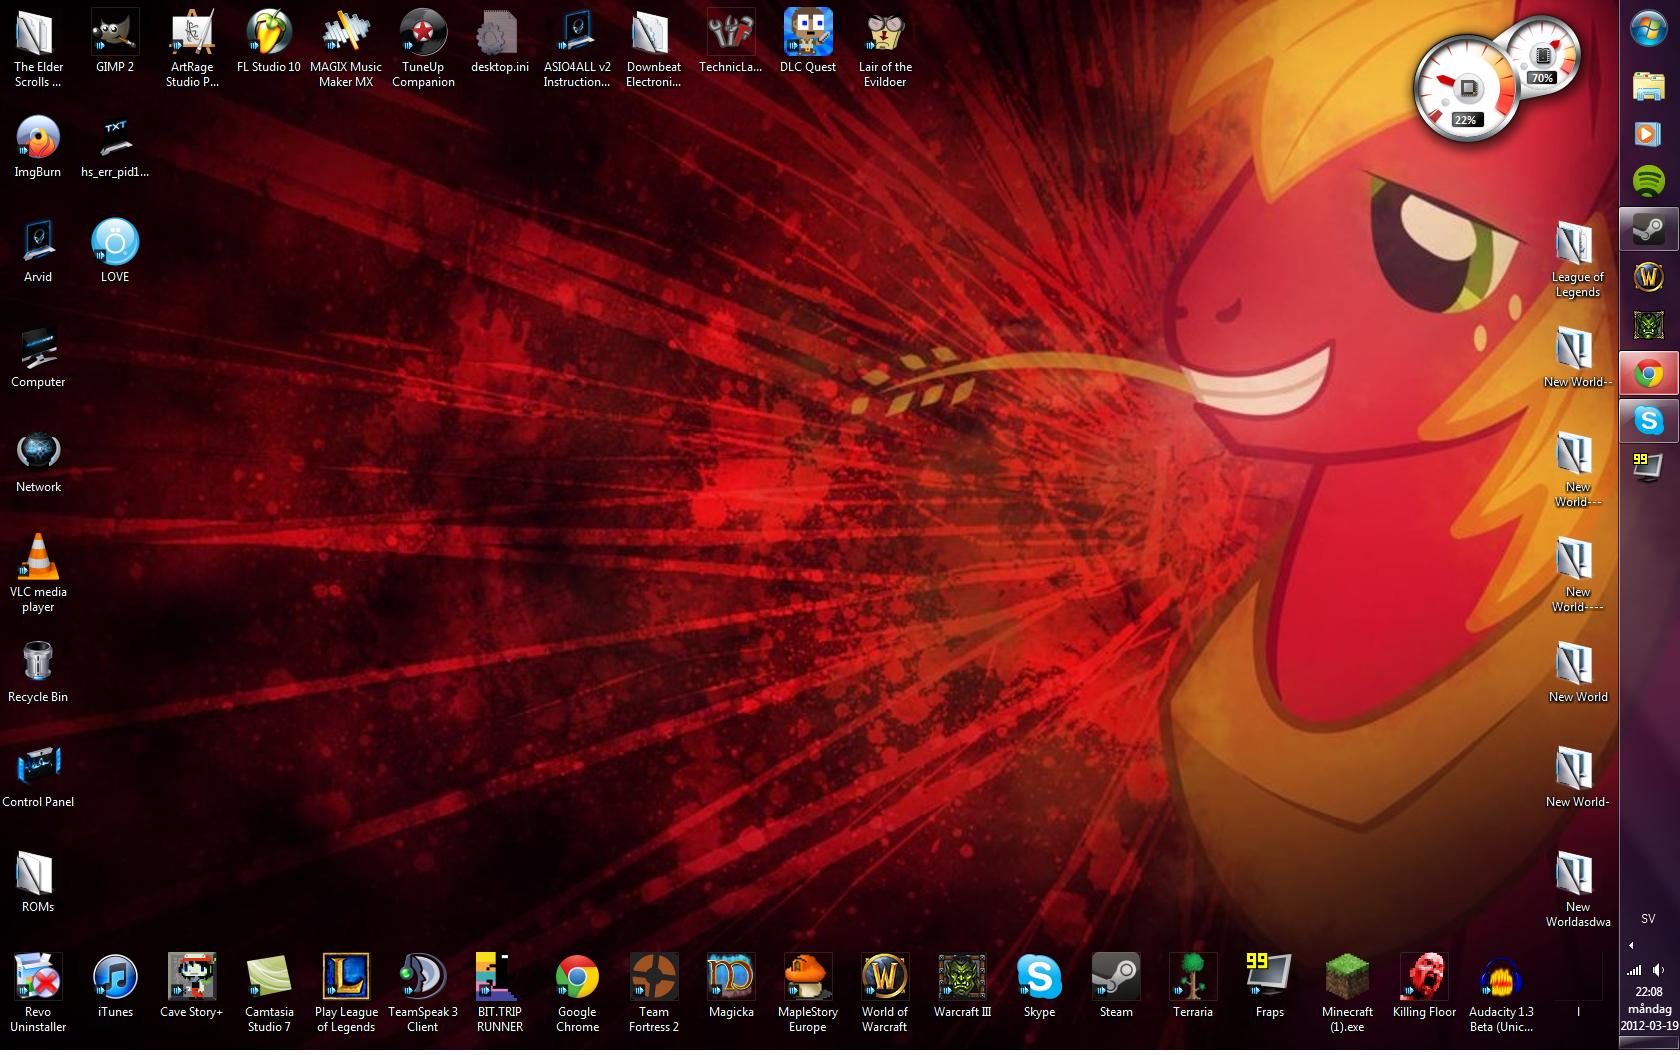
Task: Show hidden tray icons arrow
Action: click(x=1632, y=945)
